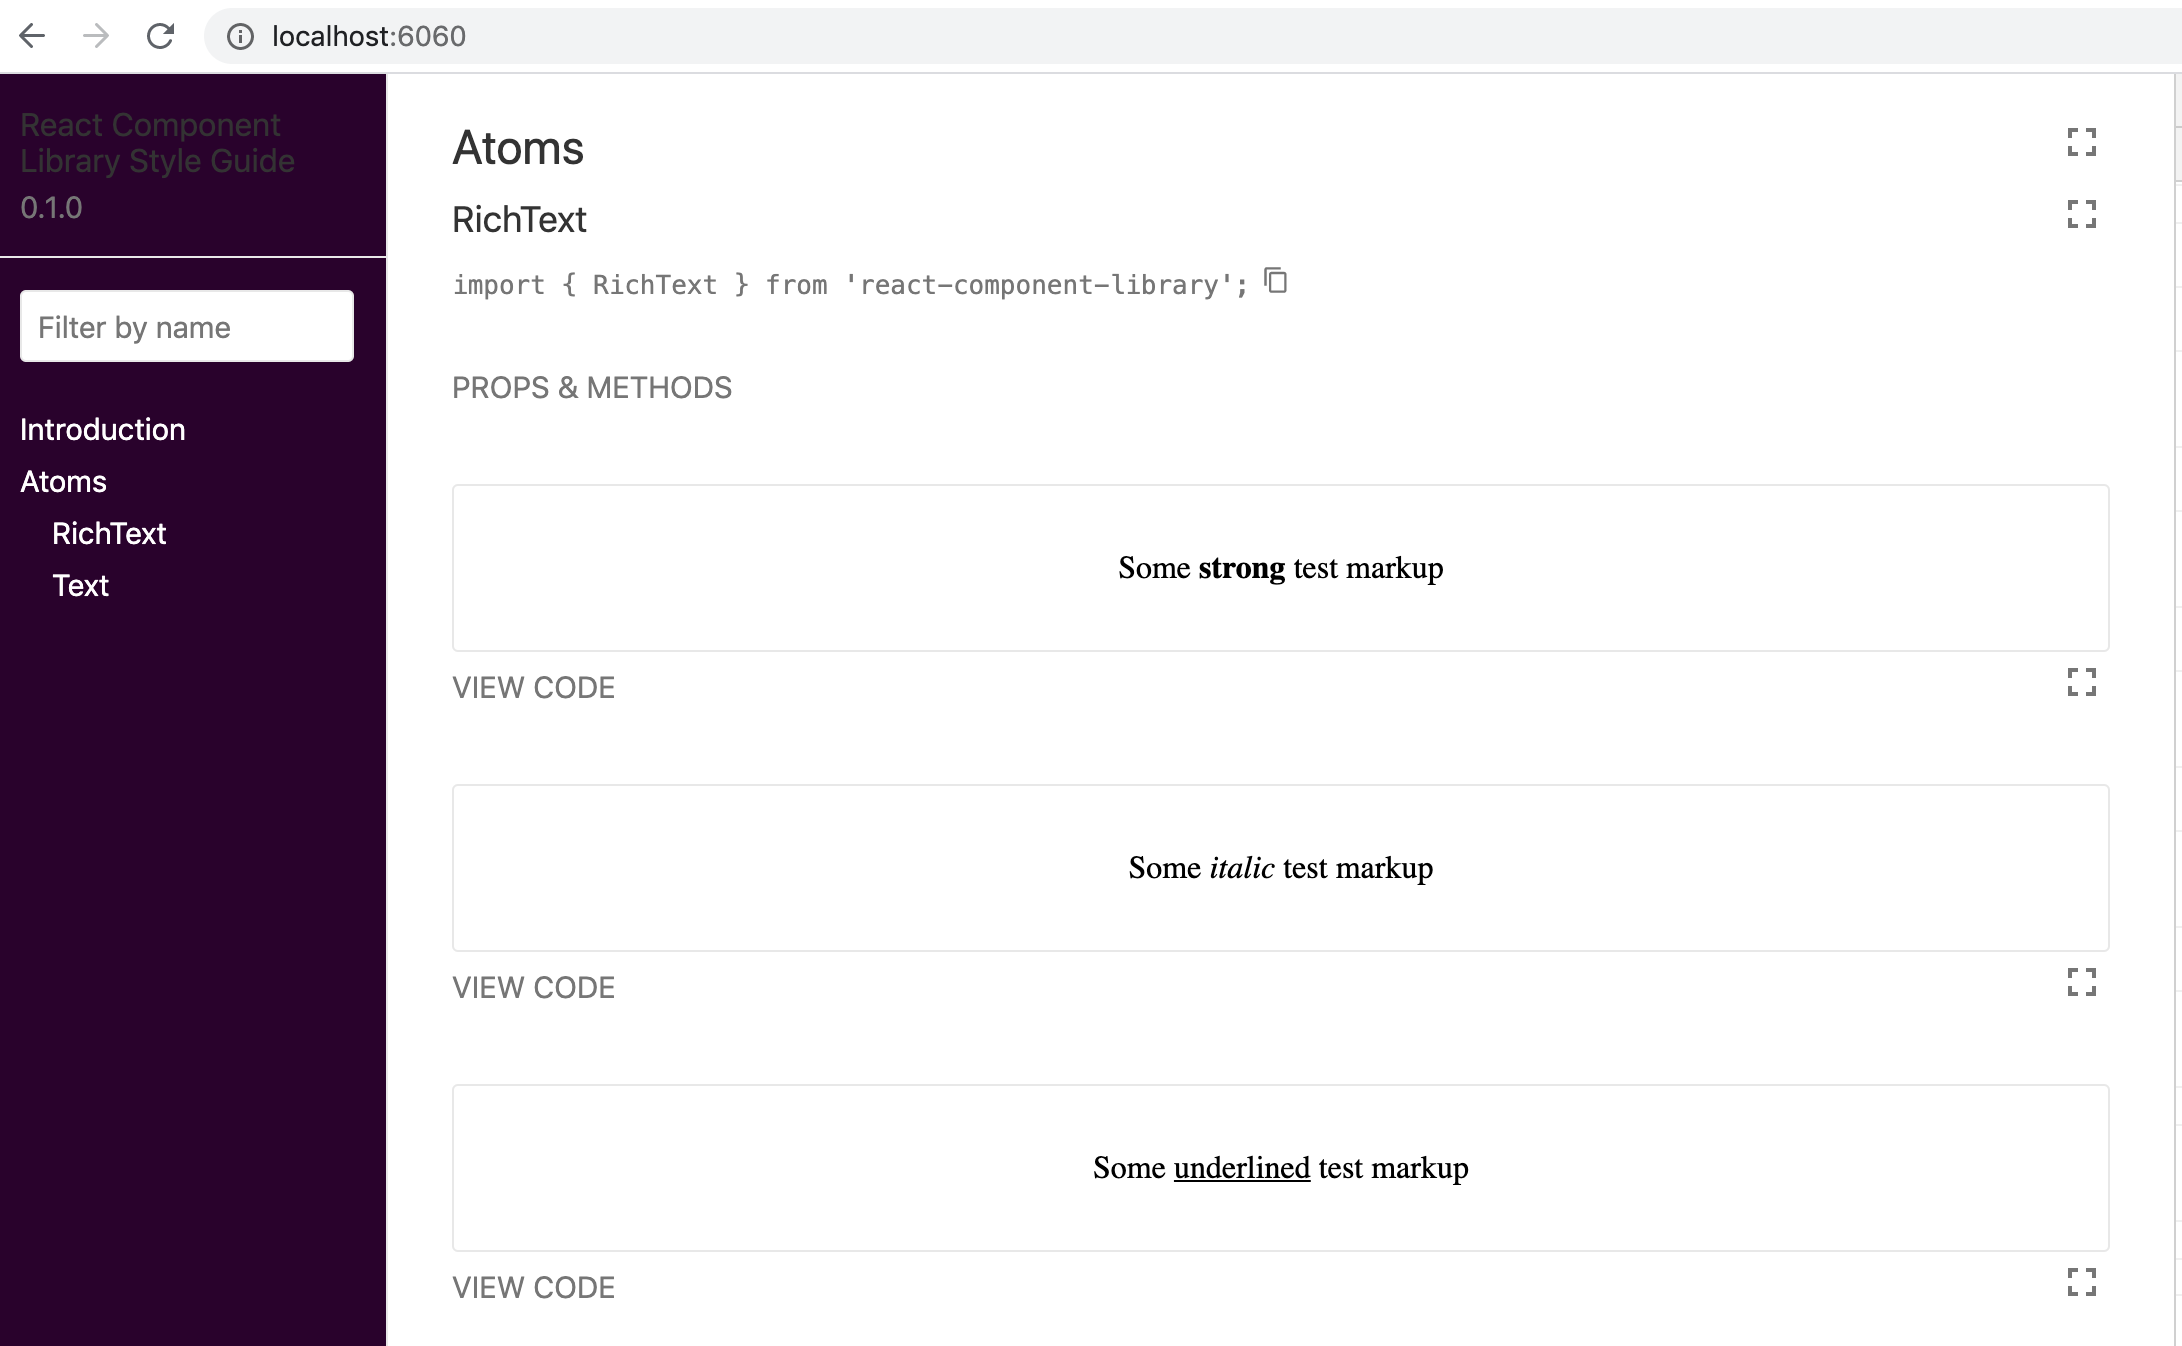Expand VIEW CODE under italic example
This screenshot has width=2182, height=1346.
[533, 988]
